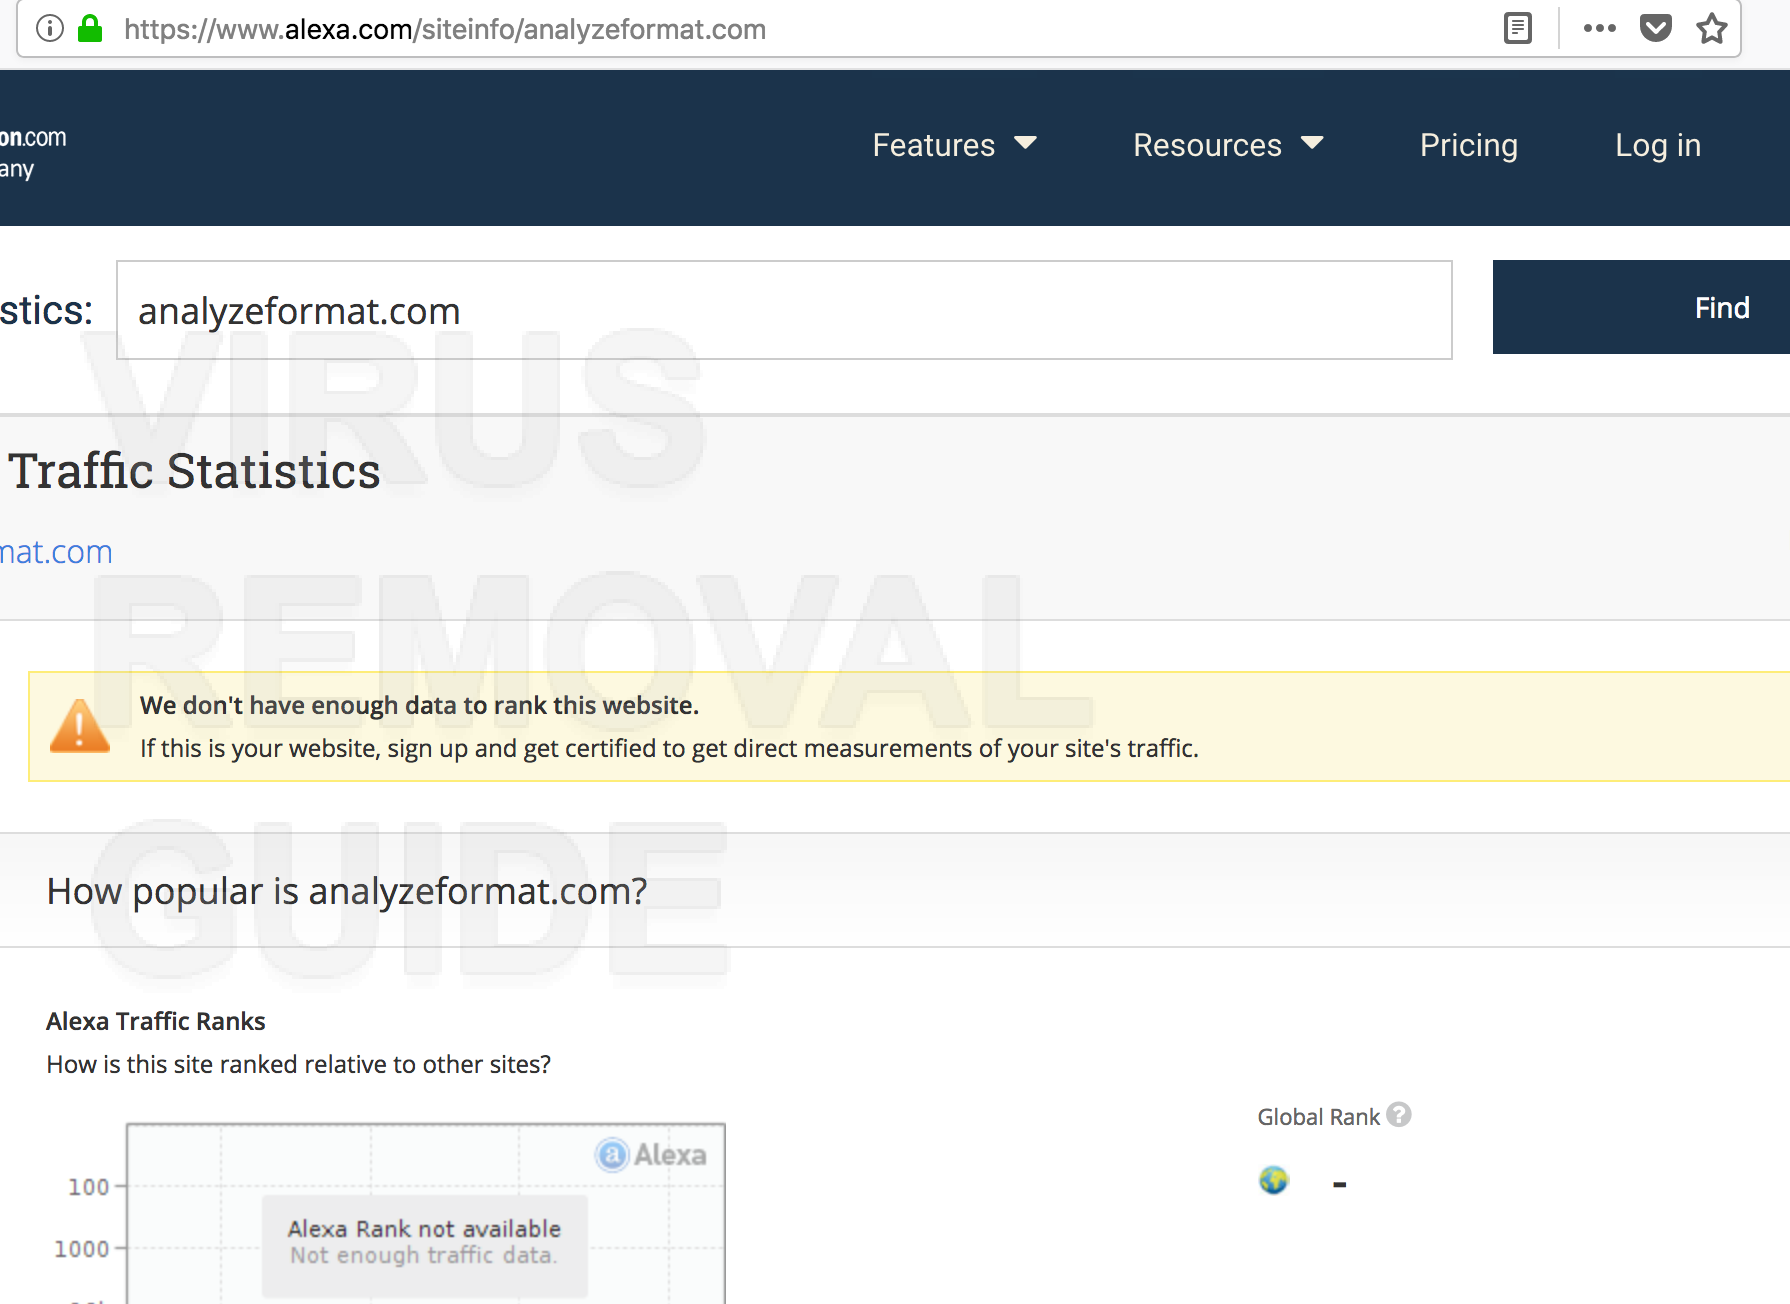
Task: Toggle Reader View icon in address bar
Action: coord(1518,28)
